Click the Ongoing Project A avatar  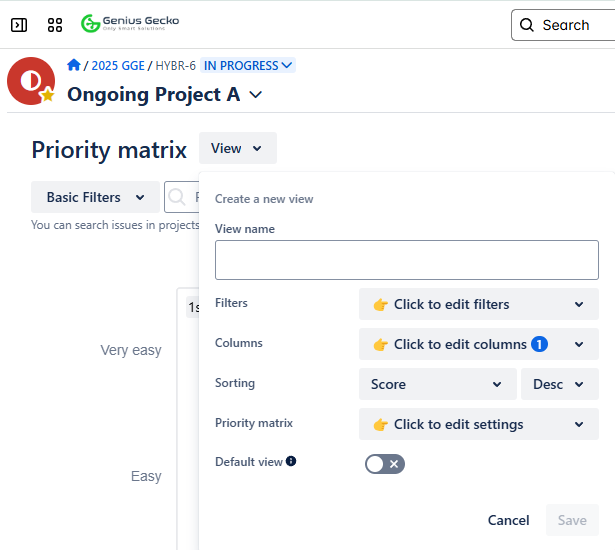(x=31, y=81)
